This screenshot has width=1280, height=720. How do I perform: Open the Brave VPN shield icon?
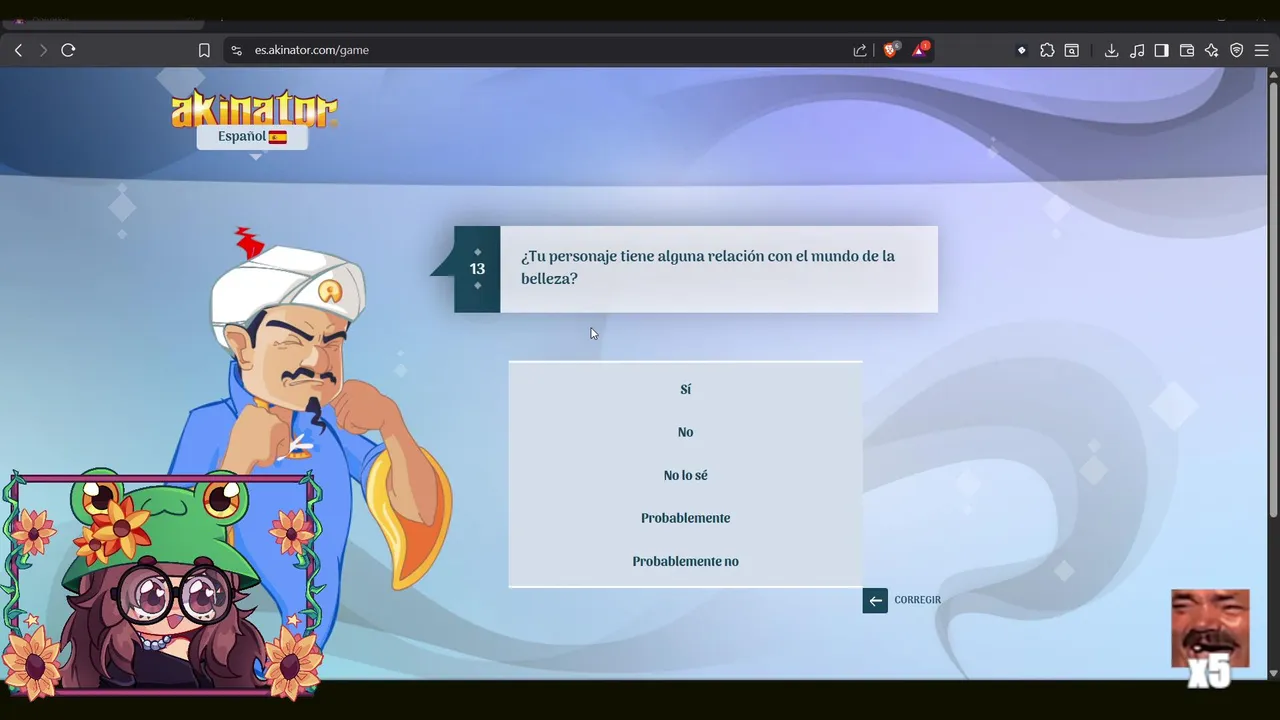(x=1237, y=50)
